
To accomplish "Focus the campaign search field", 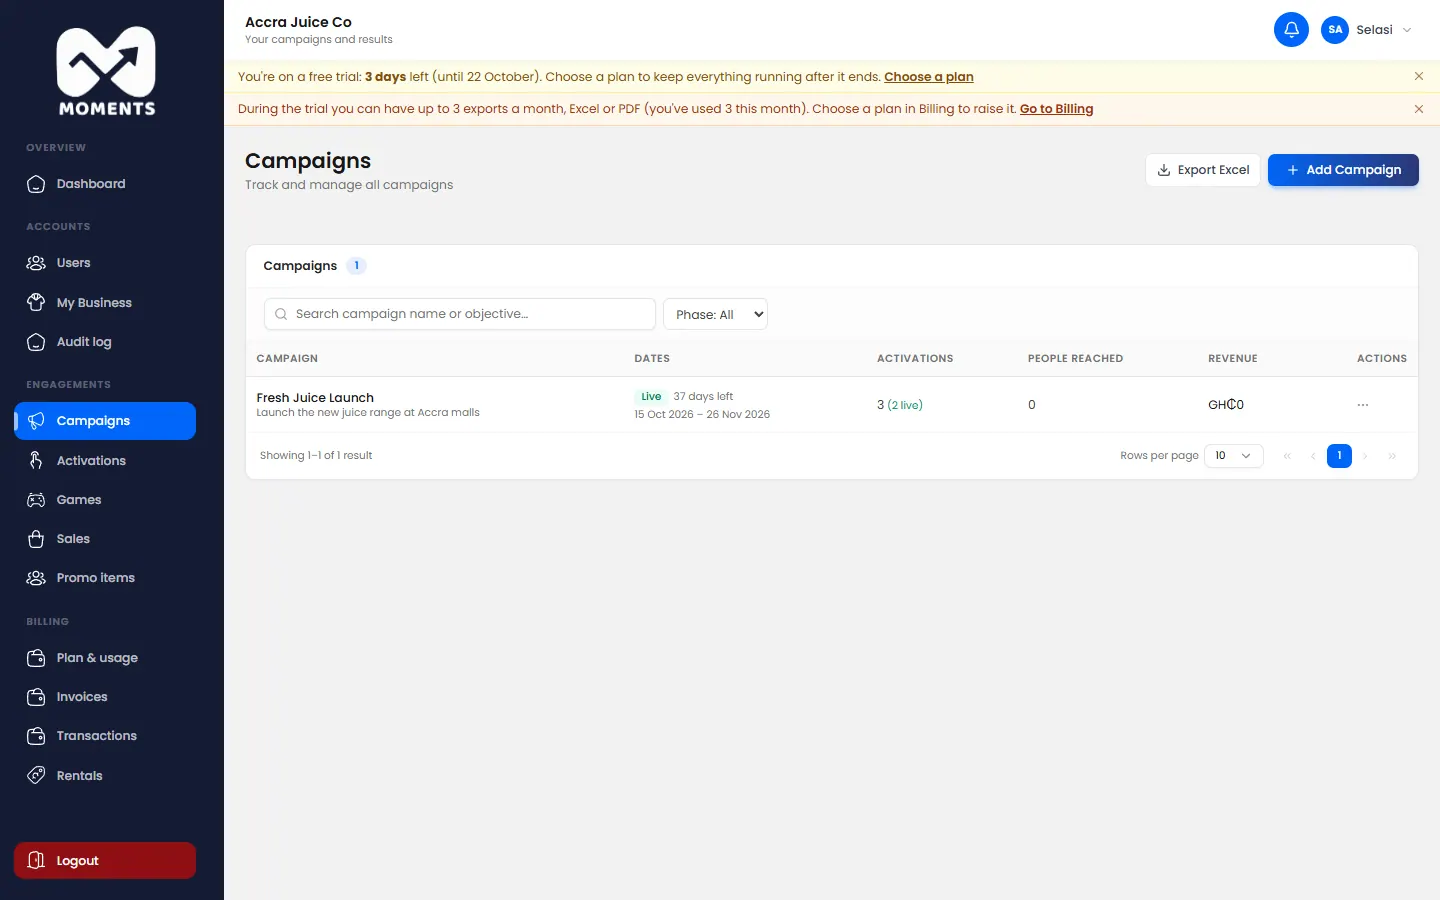I will [460, 314].
